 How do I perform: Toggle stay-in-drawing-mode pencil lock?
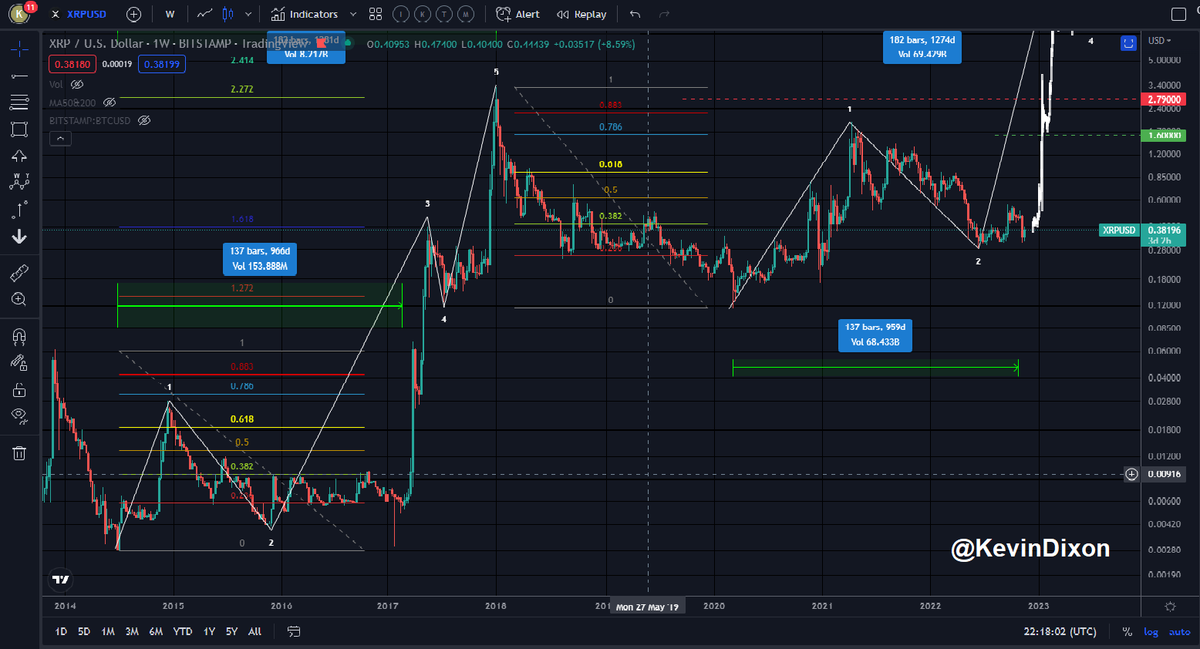[19, 363]
